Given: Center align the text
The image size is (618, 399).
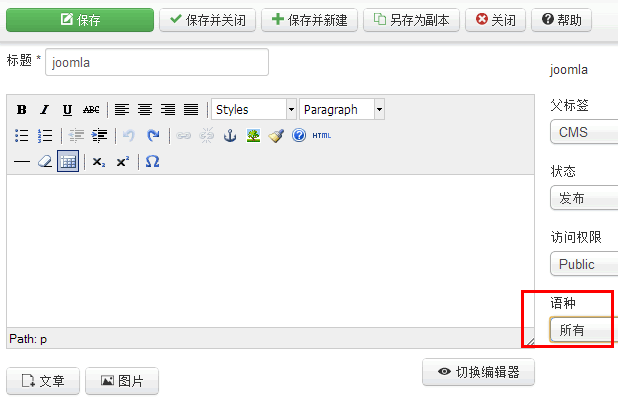Looking at the screenshot, I should click(x=145, y=110).
